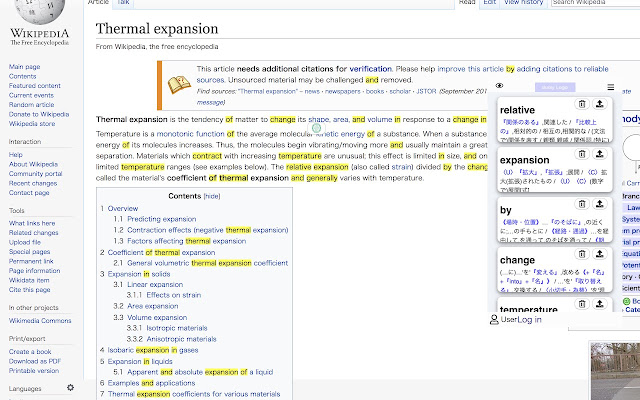The image size is (640, 400).
Task: Delete the 'by' word card
Action: point(582,204)
